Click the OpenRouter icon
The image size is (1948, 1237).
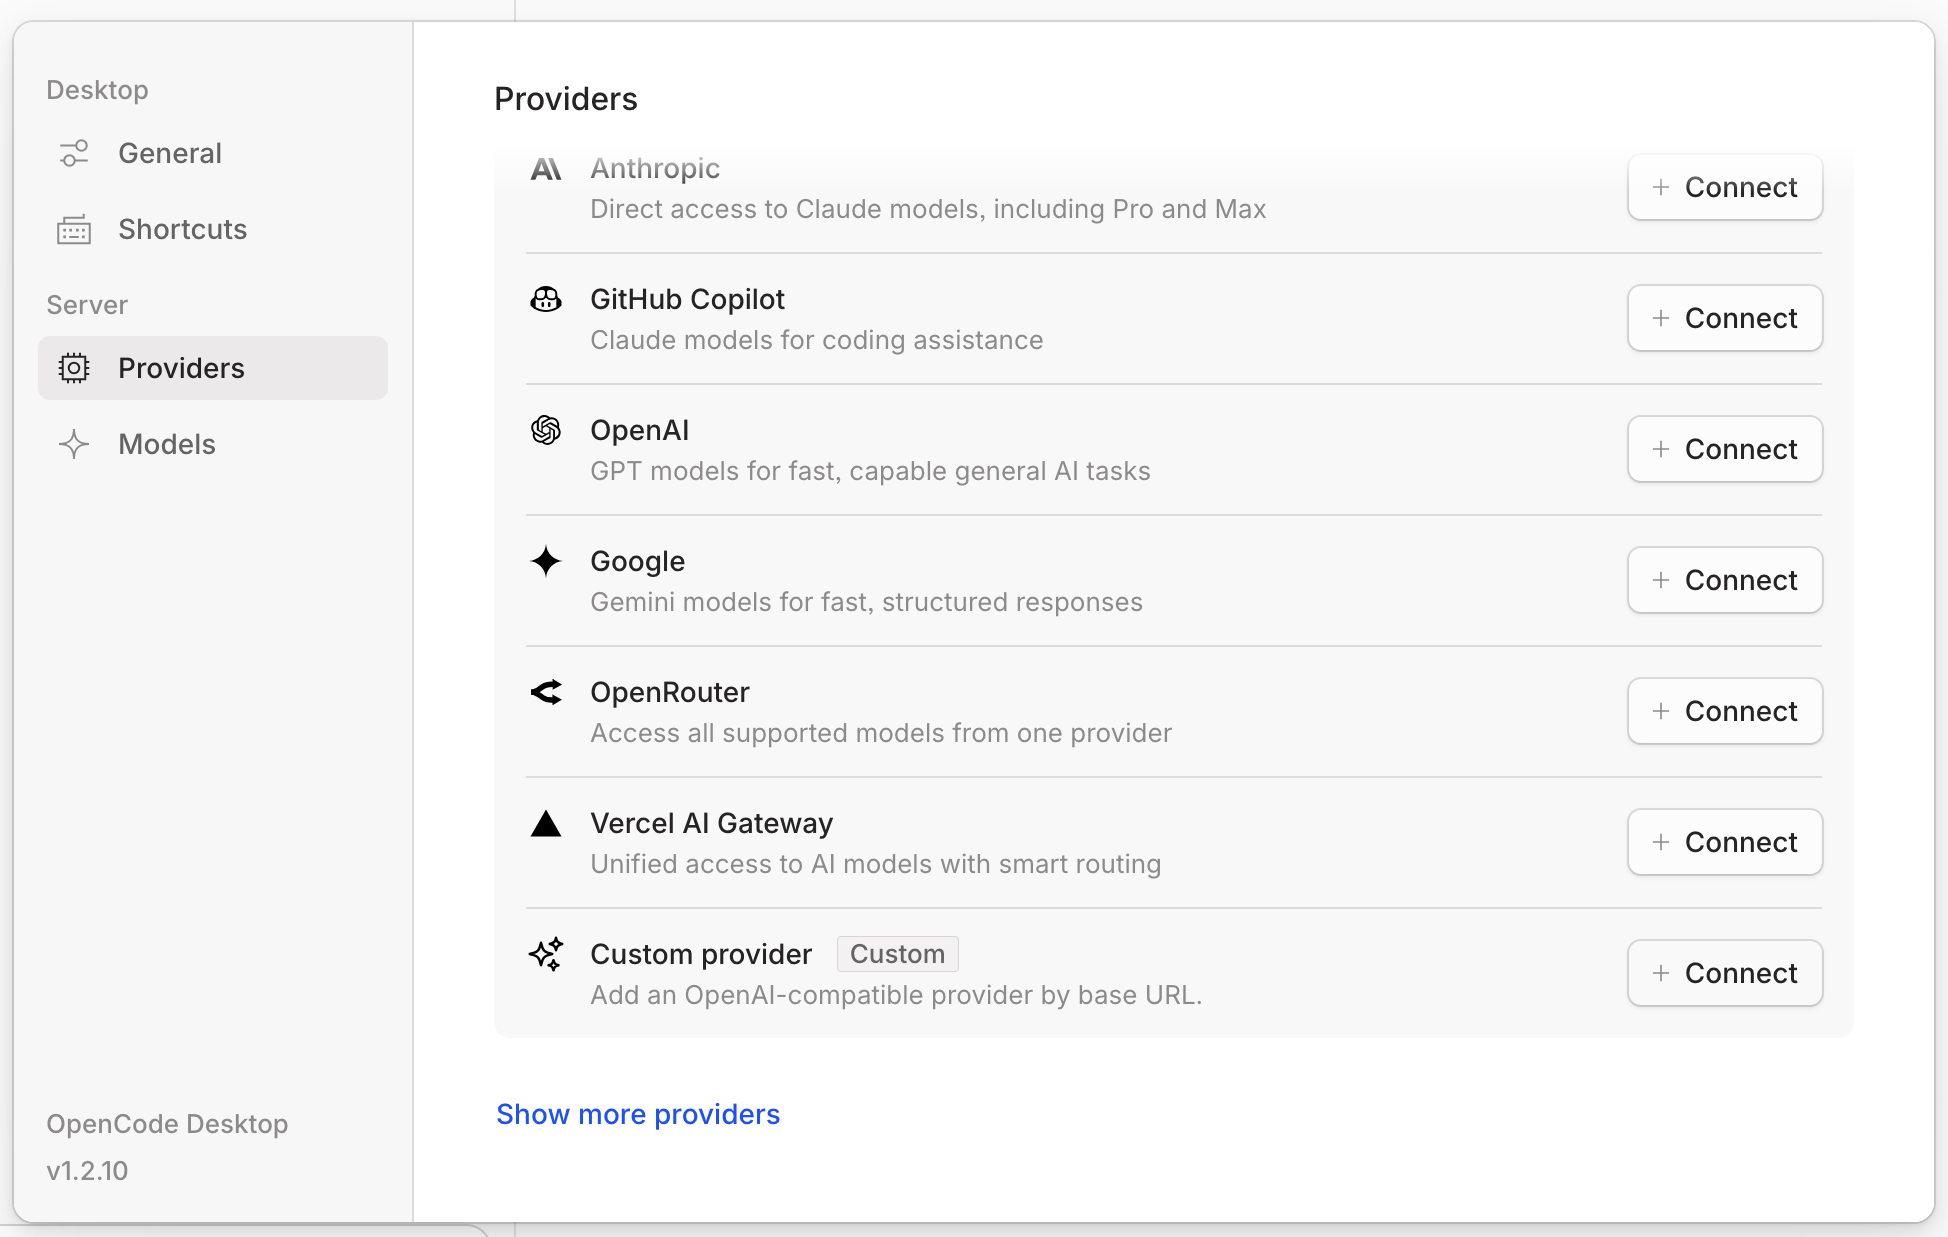tap(546, 692)
